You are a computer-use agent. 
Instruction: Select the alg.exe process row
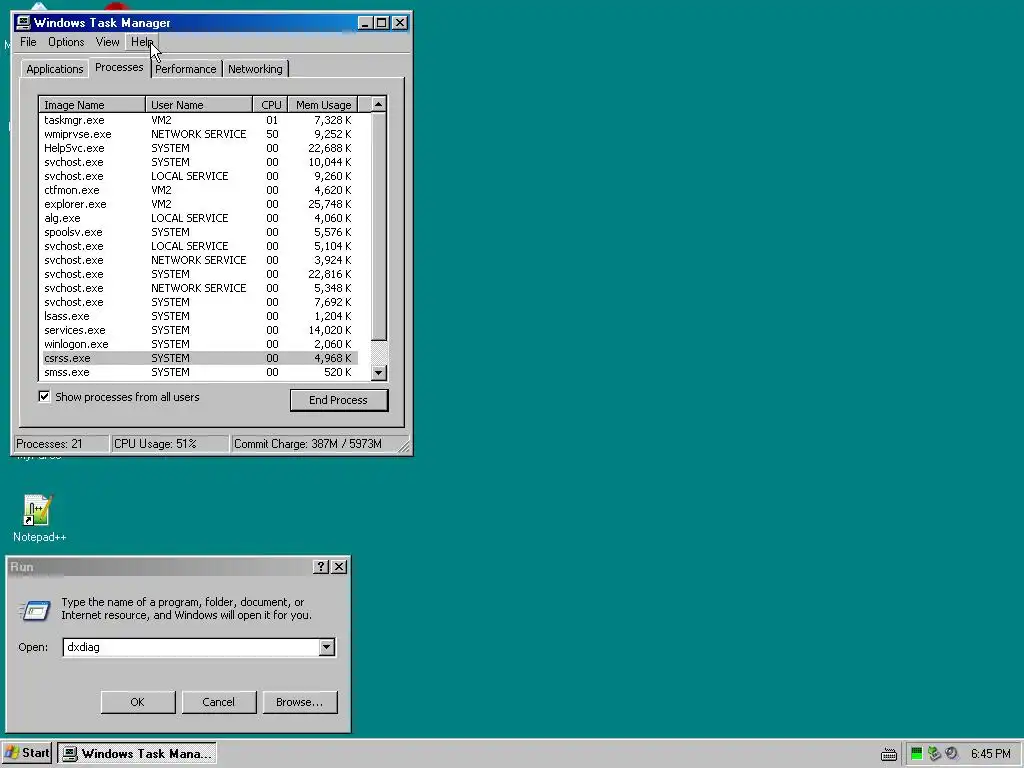199,218
